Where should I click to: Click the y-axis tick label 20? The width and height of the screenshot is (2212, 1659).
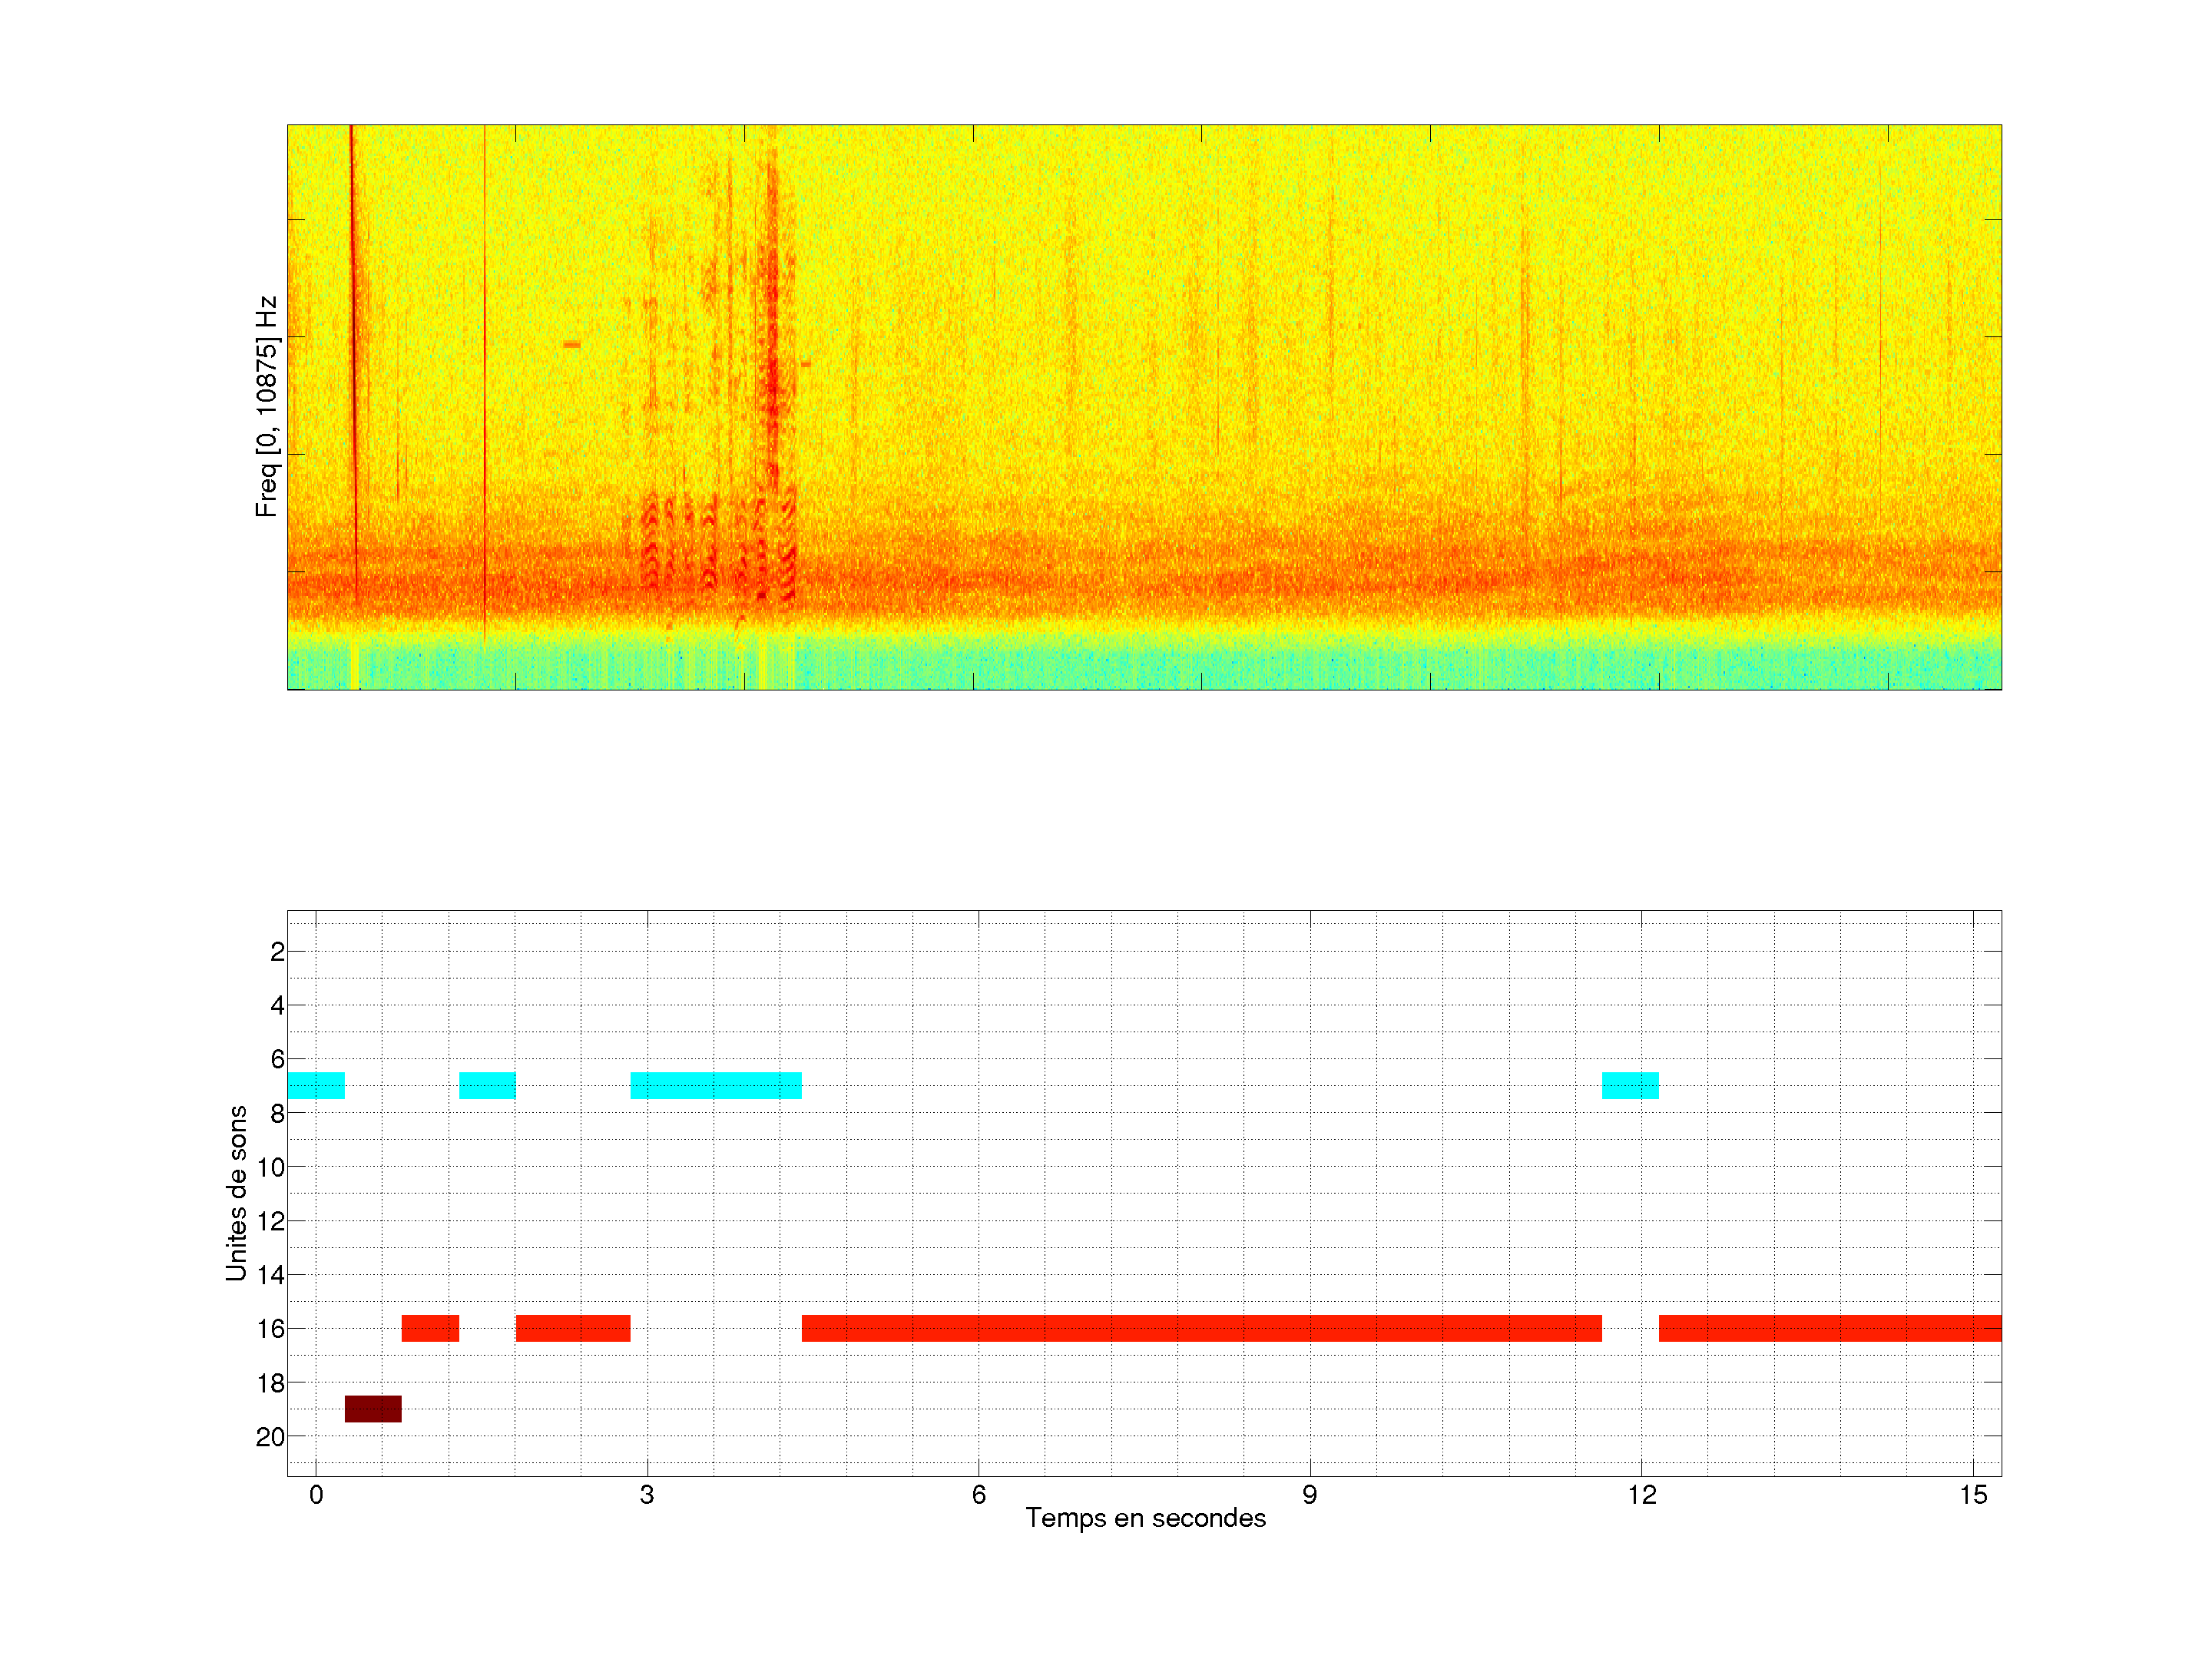coord(270,1437)
